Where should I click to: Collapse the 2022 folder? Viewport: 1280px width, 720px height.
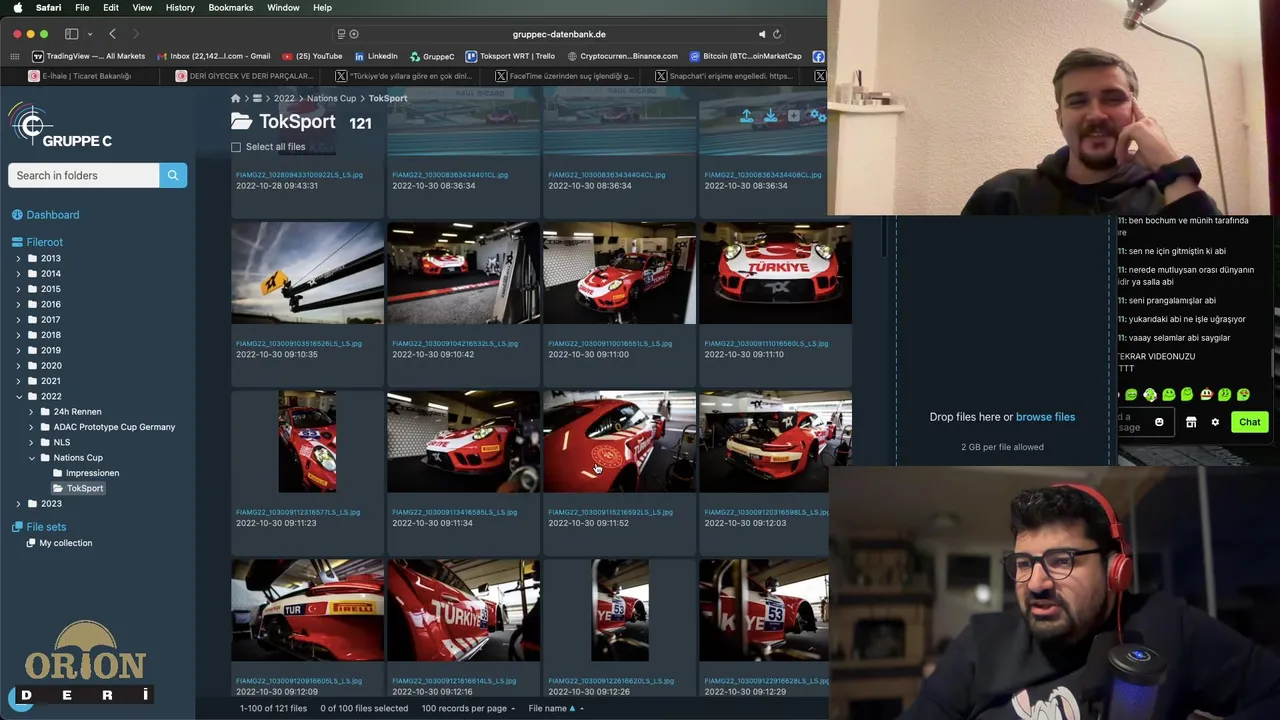18,397
